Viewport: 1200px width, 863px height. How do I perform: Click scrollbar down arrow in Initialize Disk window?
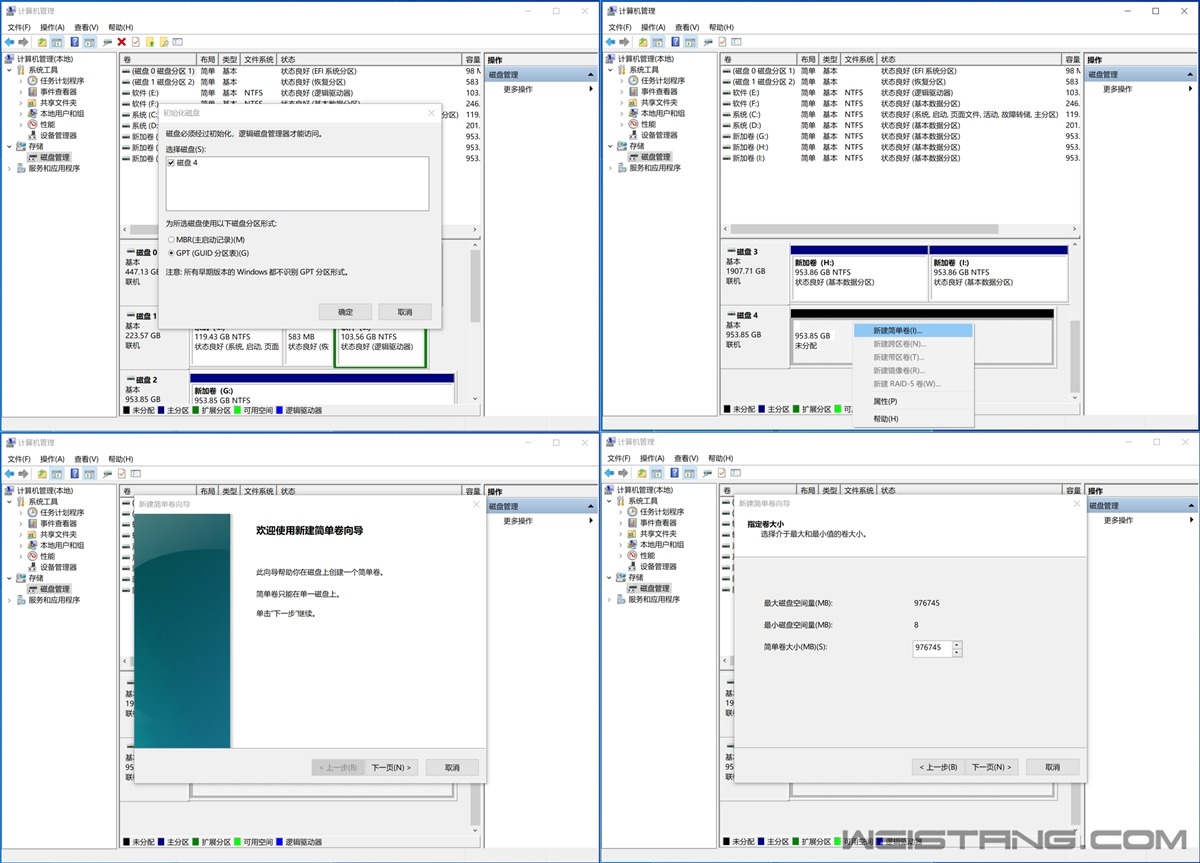coord(475,399)
